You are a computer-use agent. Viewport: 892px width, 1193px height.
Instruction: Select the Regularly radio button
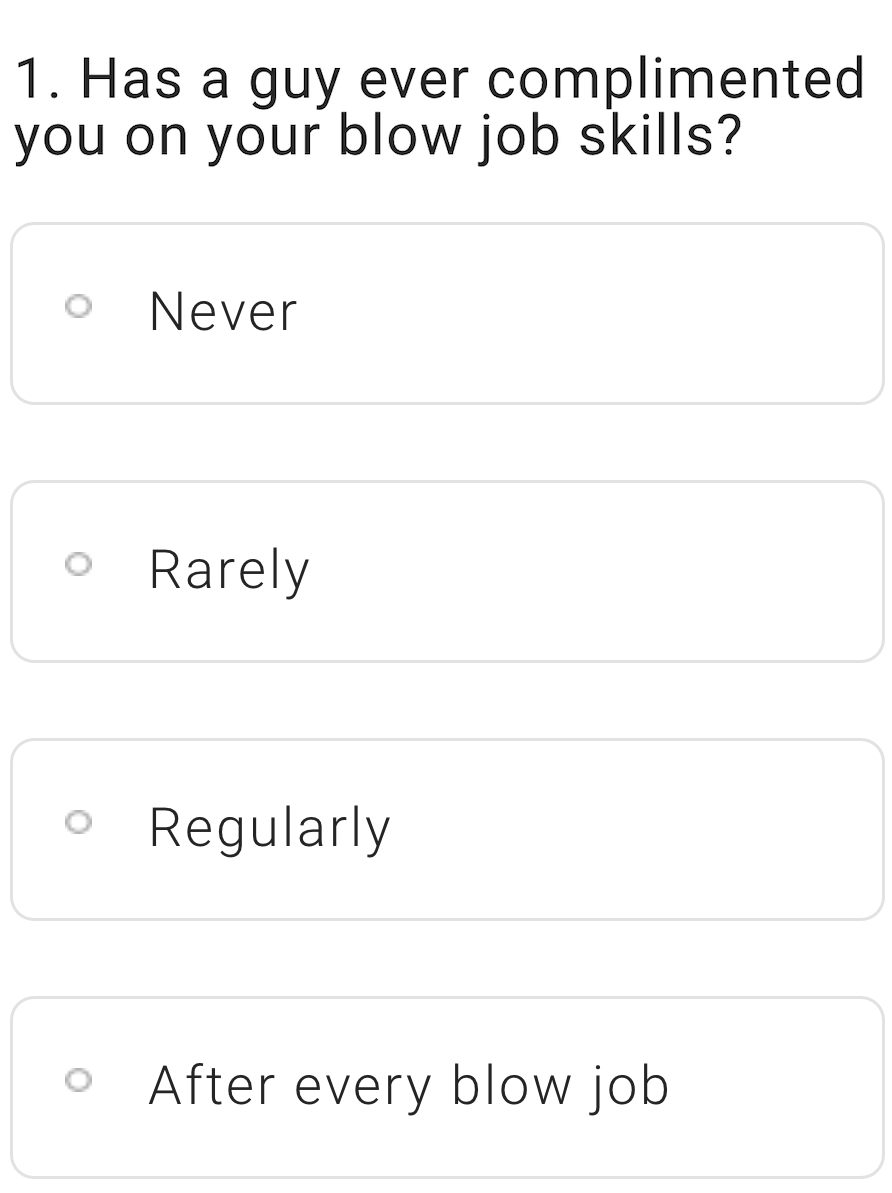(78, 822)
